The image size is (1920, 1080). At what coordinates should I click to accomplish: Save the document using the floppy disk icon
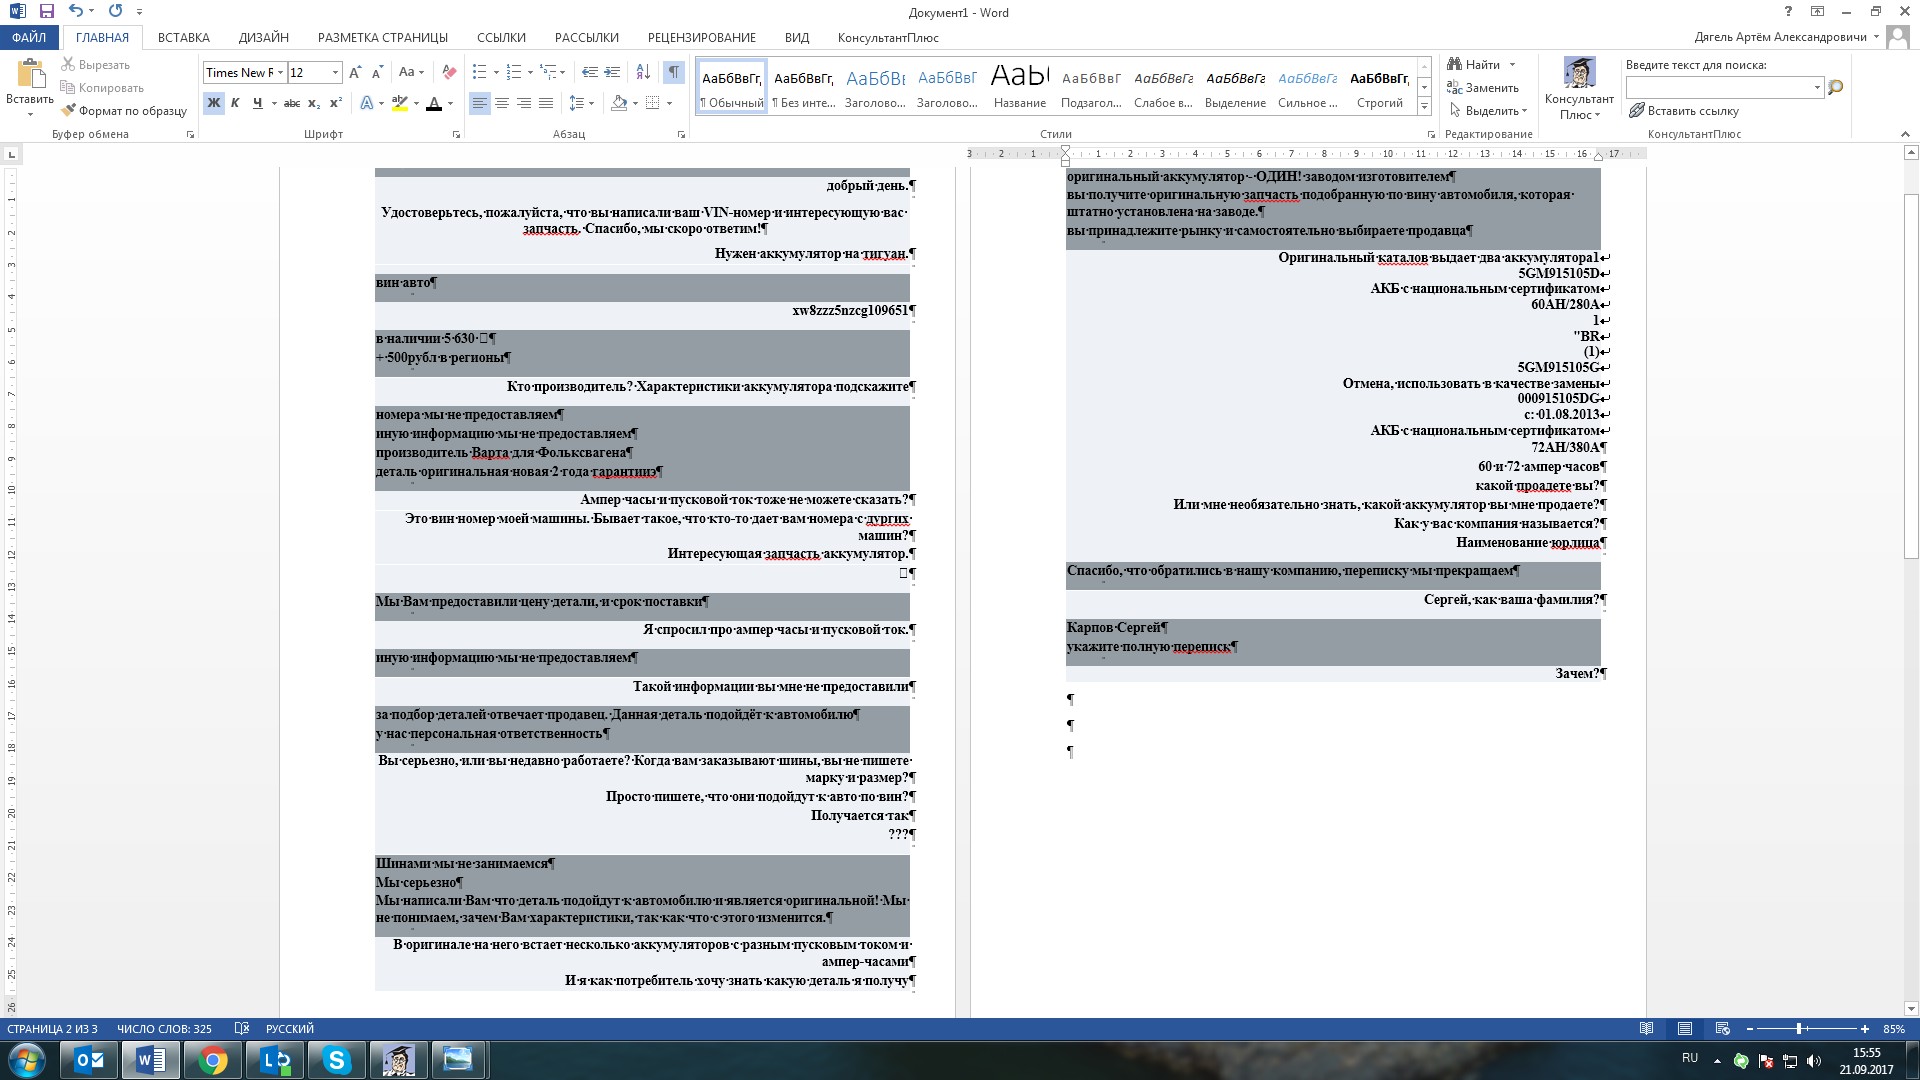(46, 11)
